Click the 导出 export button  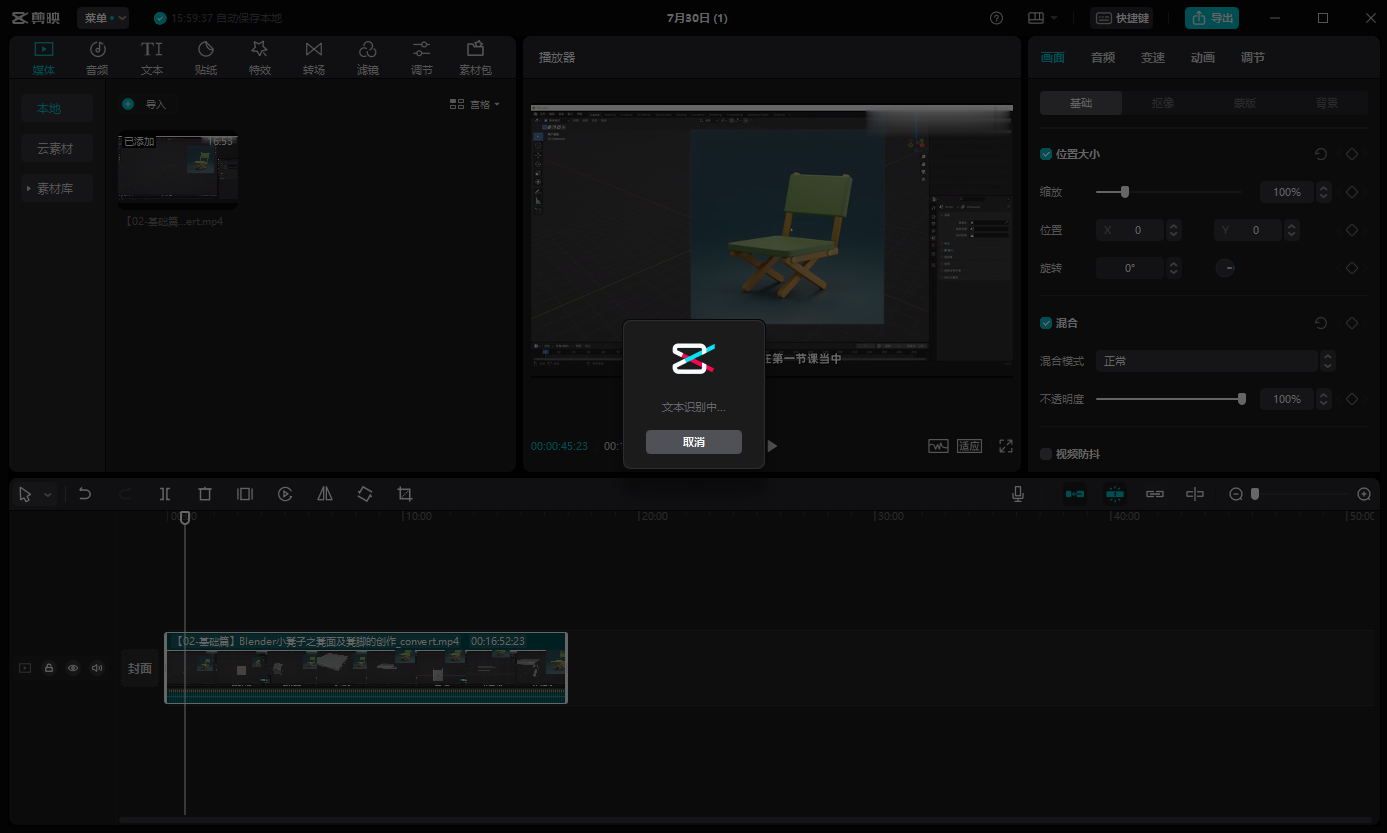pyautogui.click(x=1212, y=18)
